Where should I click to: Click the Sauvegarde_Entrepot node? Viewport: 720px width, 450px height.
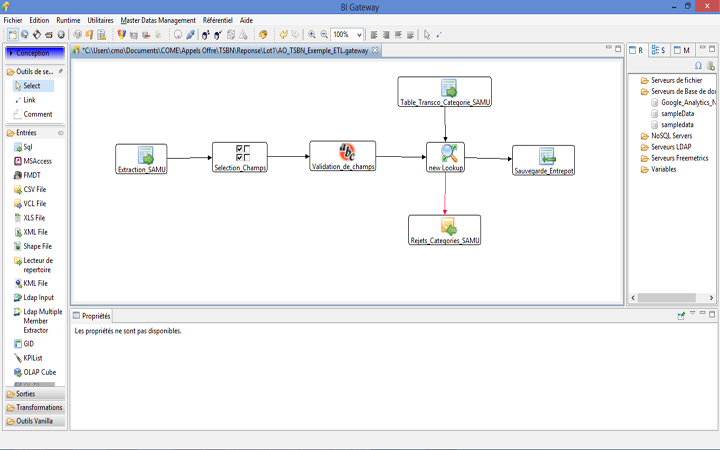(x=543, y=160)
